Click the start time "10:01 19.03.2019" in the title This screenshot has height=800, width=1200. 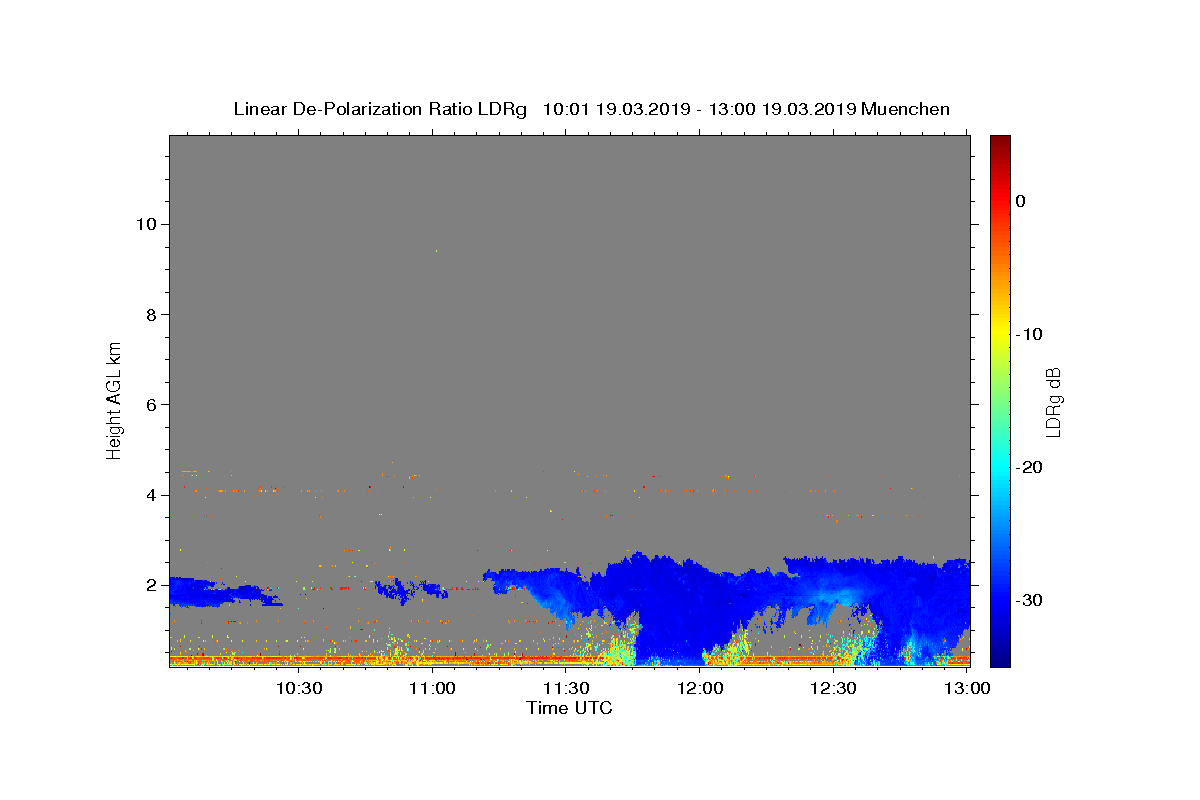(x=615, y=109)
